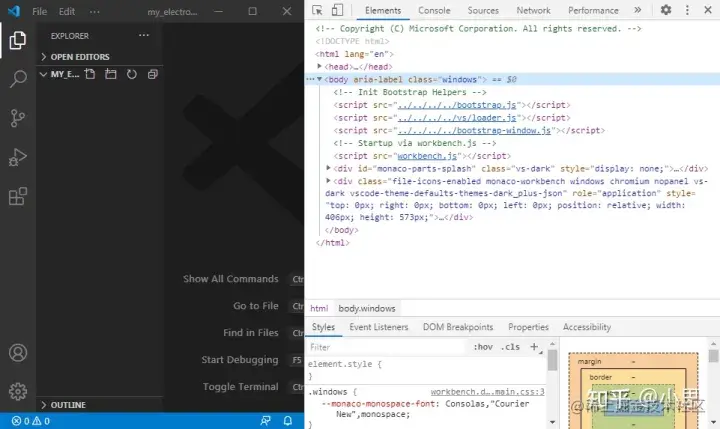Open the overflow menu after Edit
This screenshot has height=429, width=720.
(x=95, y=11)
